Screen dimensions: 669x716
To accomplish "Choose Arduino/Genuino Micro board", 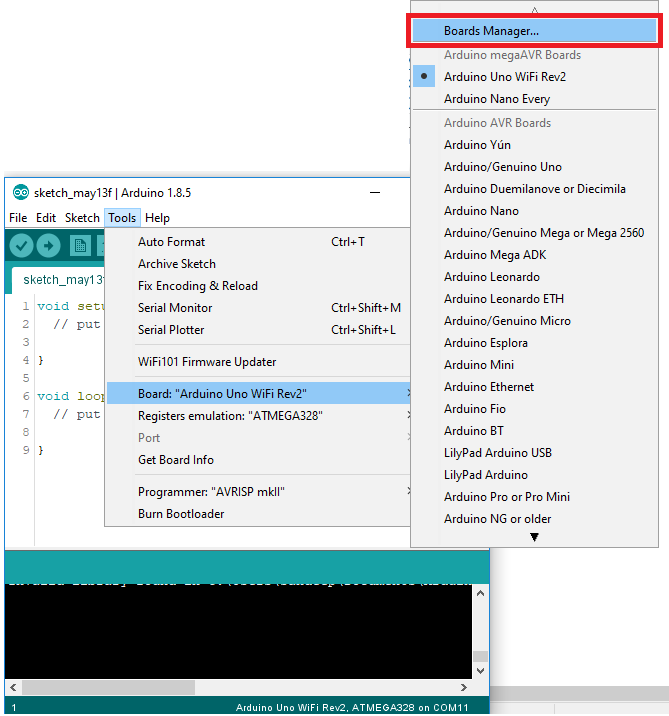I will (x=534, y=321).
